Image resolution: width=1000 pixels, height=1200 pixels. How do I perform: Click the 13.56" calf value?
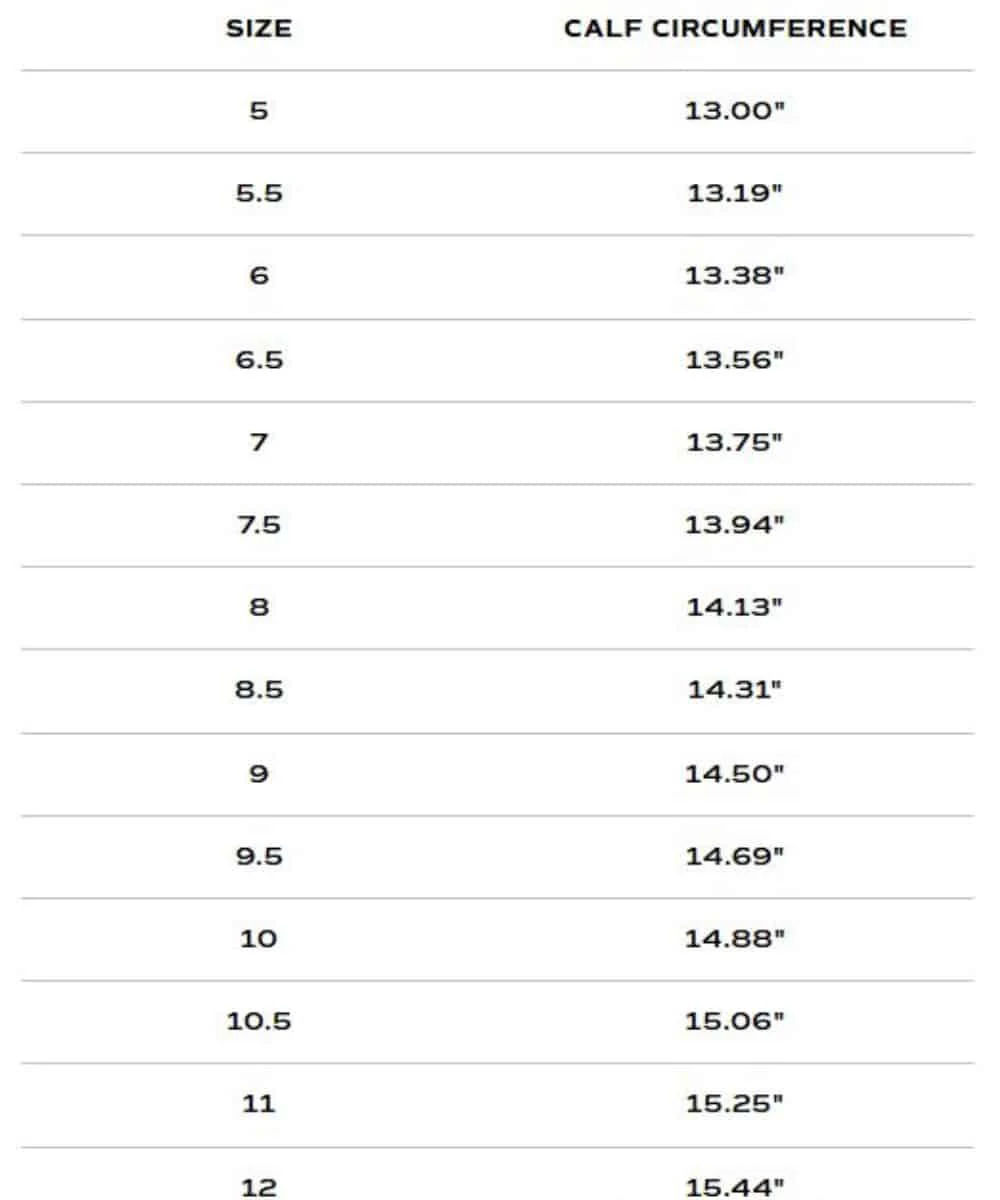point(735,359)
